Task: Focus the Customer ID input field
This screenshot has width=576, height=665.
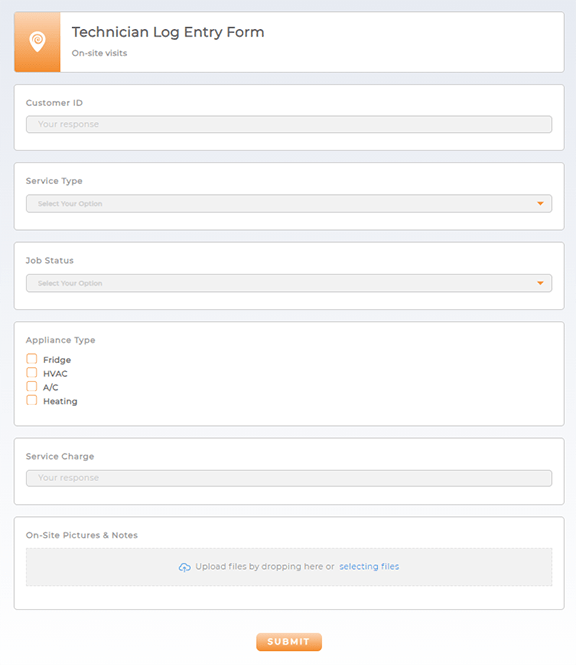Action: tap(289, 124)
